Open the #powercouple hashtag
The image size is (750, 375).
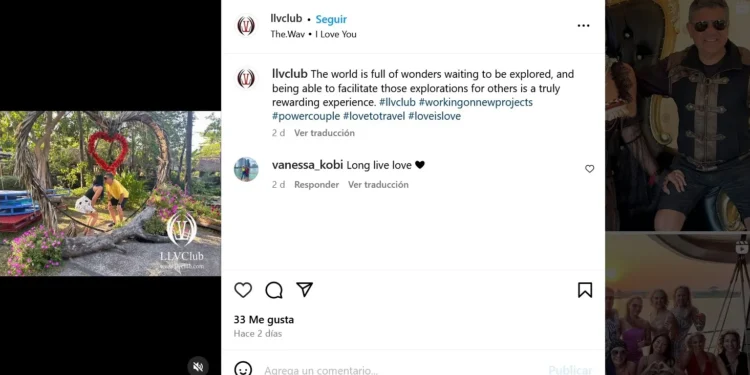coord(306,116)
